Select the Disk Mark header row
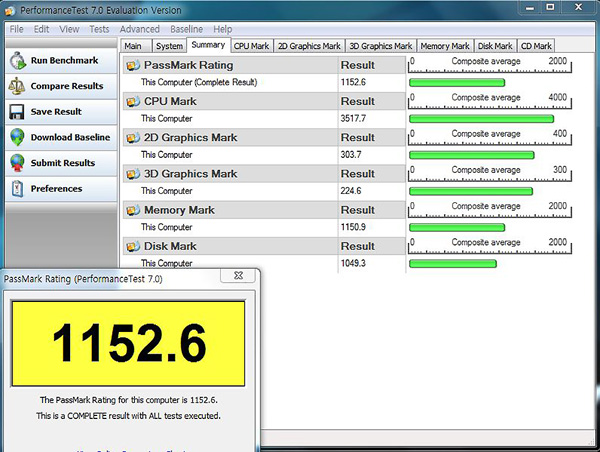Viewport: 600px width, 452px height. pos(264,246)
